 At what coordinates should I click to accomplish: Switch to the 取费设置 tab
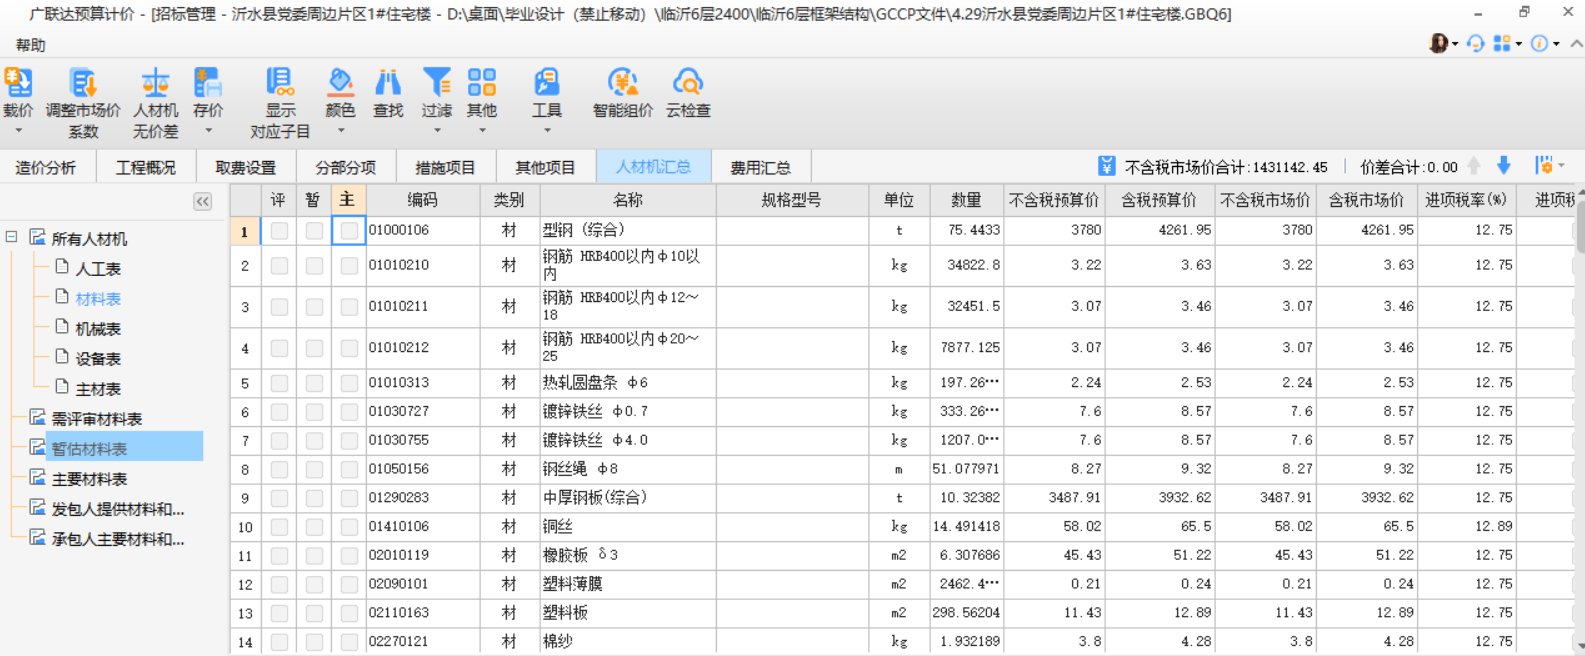coord(246,167)
